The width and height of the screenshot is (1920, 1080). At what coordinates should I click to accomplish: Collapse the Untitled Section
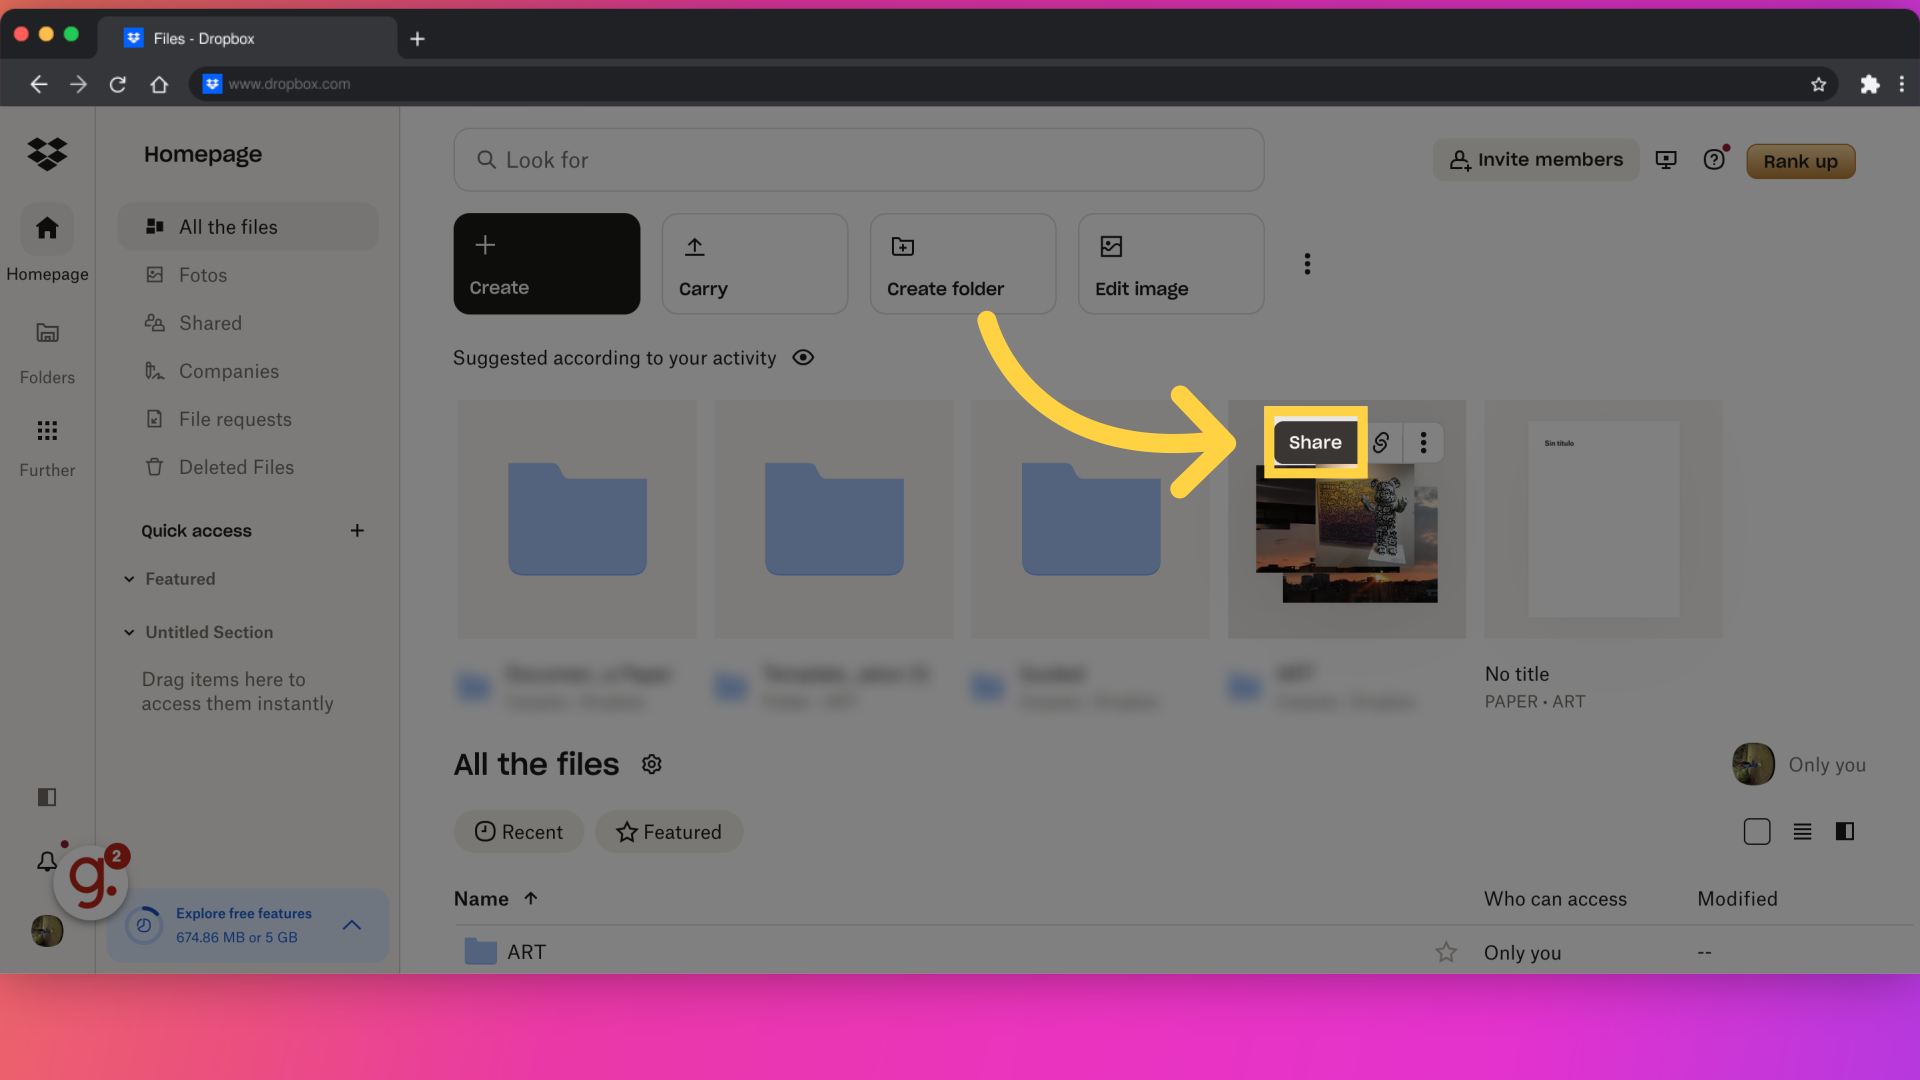tap(129, 633)
